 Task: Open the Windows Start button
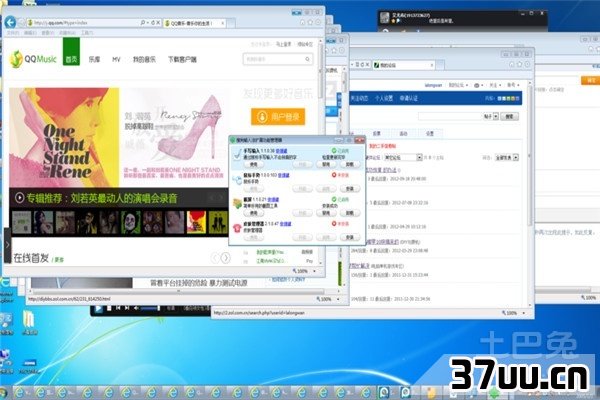click(x=3, y=393)
